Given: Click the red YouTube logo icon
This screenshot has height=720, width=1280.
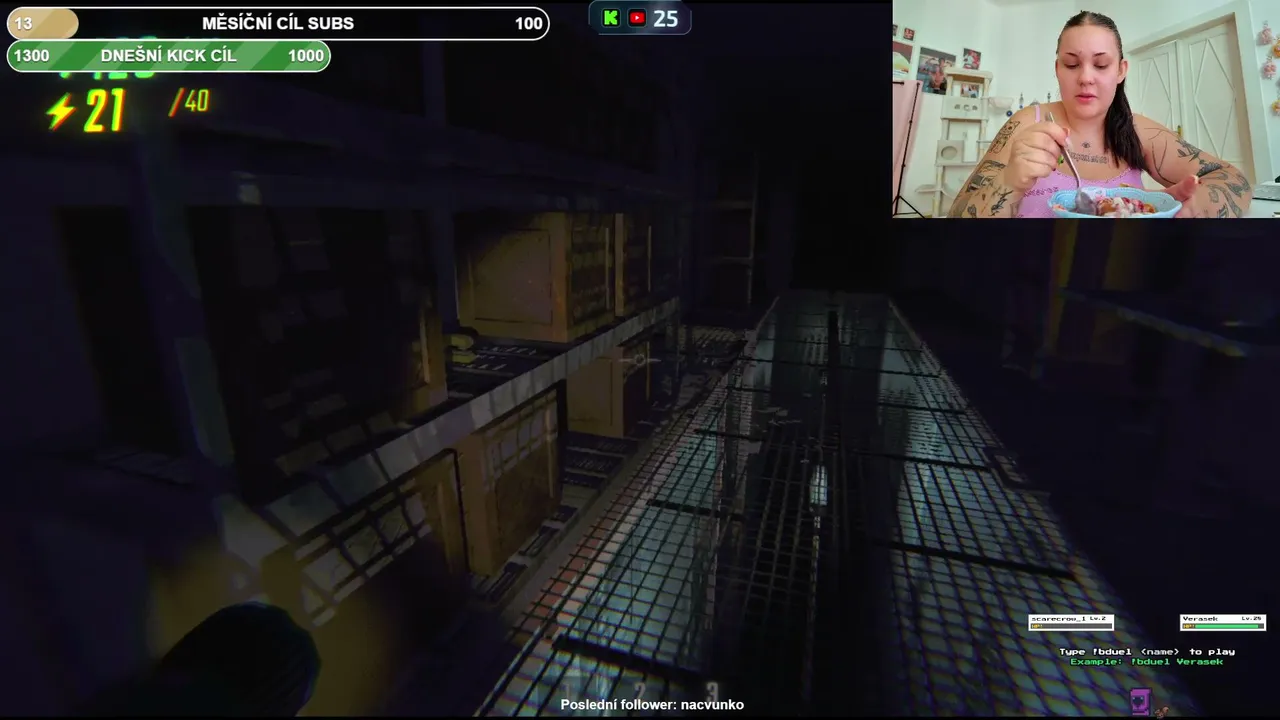Looking at the screenshot, I should tap(637, 18).
